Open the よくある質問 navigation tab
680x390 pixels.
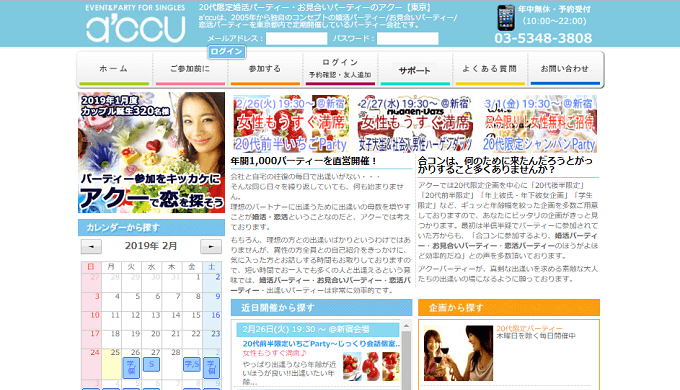(490, 69)
